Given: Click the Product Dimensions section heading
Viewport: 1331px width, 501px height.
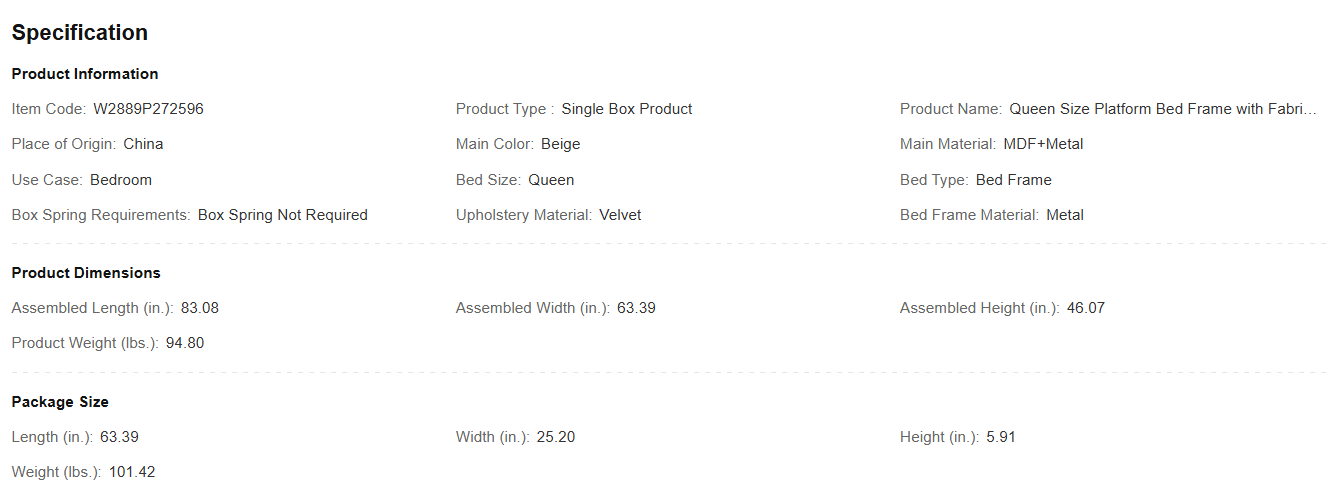Looking at the screenshot, I should (86, 273).
